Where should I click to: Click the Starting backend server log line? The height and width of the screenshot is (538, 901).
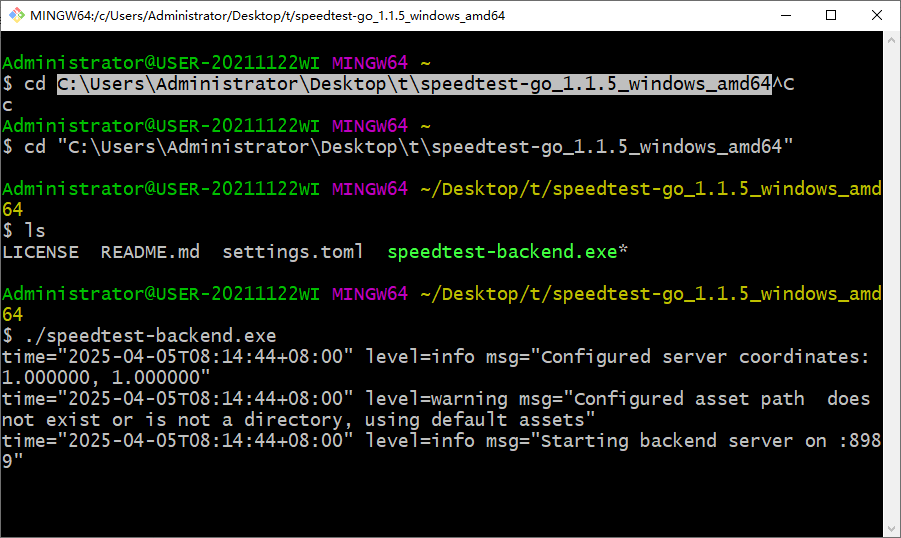pyautogui.click(x=441, y=451)
